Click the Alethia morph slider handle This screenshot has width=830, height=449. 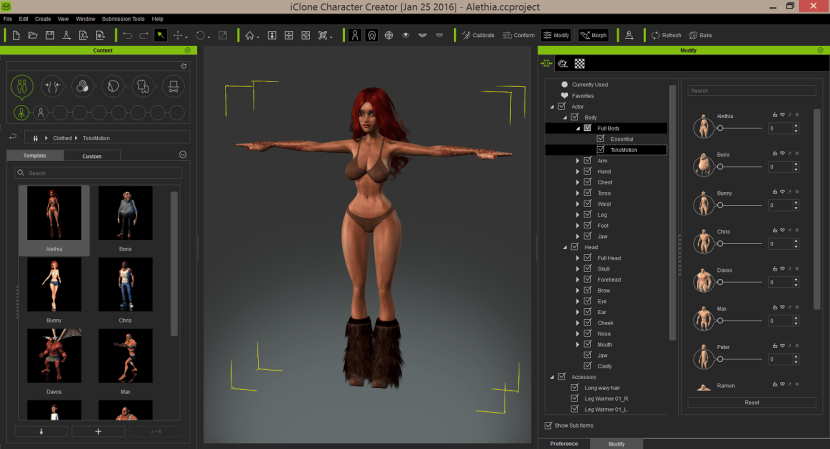pos(720,129)
